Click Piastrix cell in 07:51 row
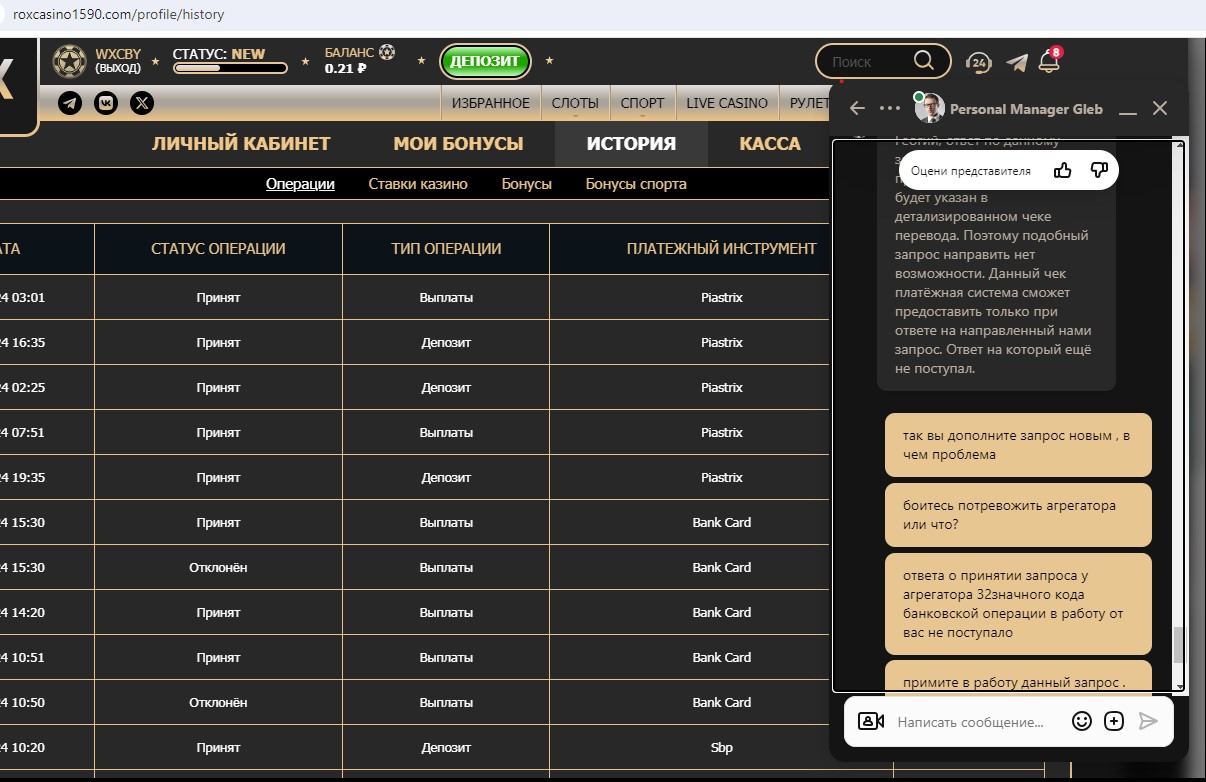1206x782 pixels. click(721, 432)
